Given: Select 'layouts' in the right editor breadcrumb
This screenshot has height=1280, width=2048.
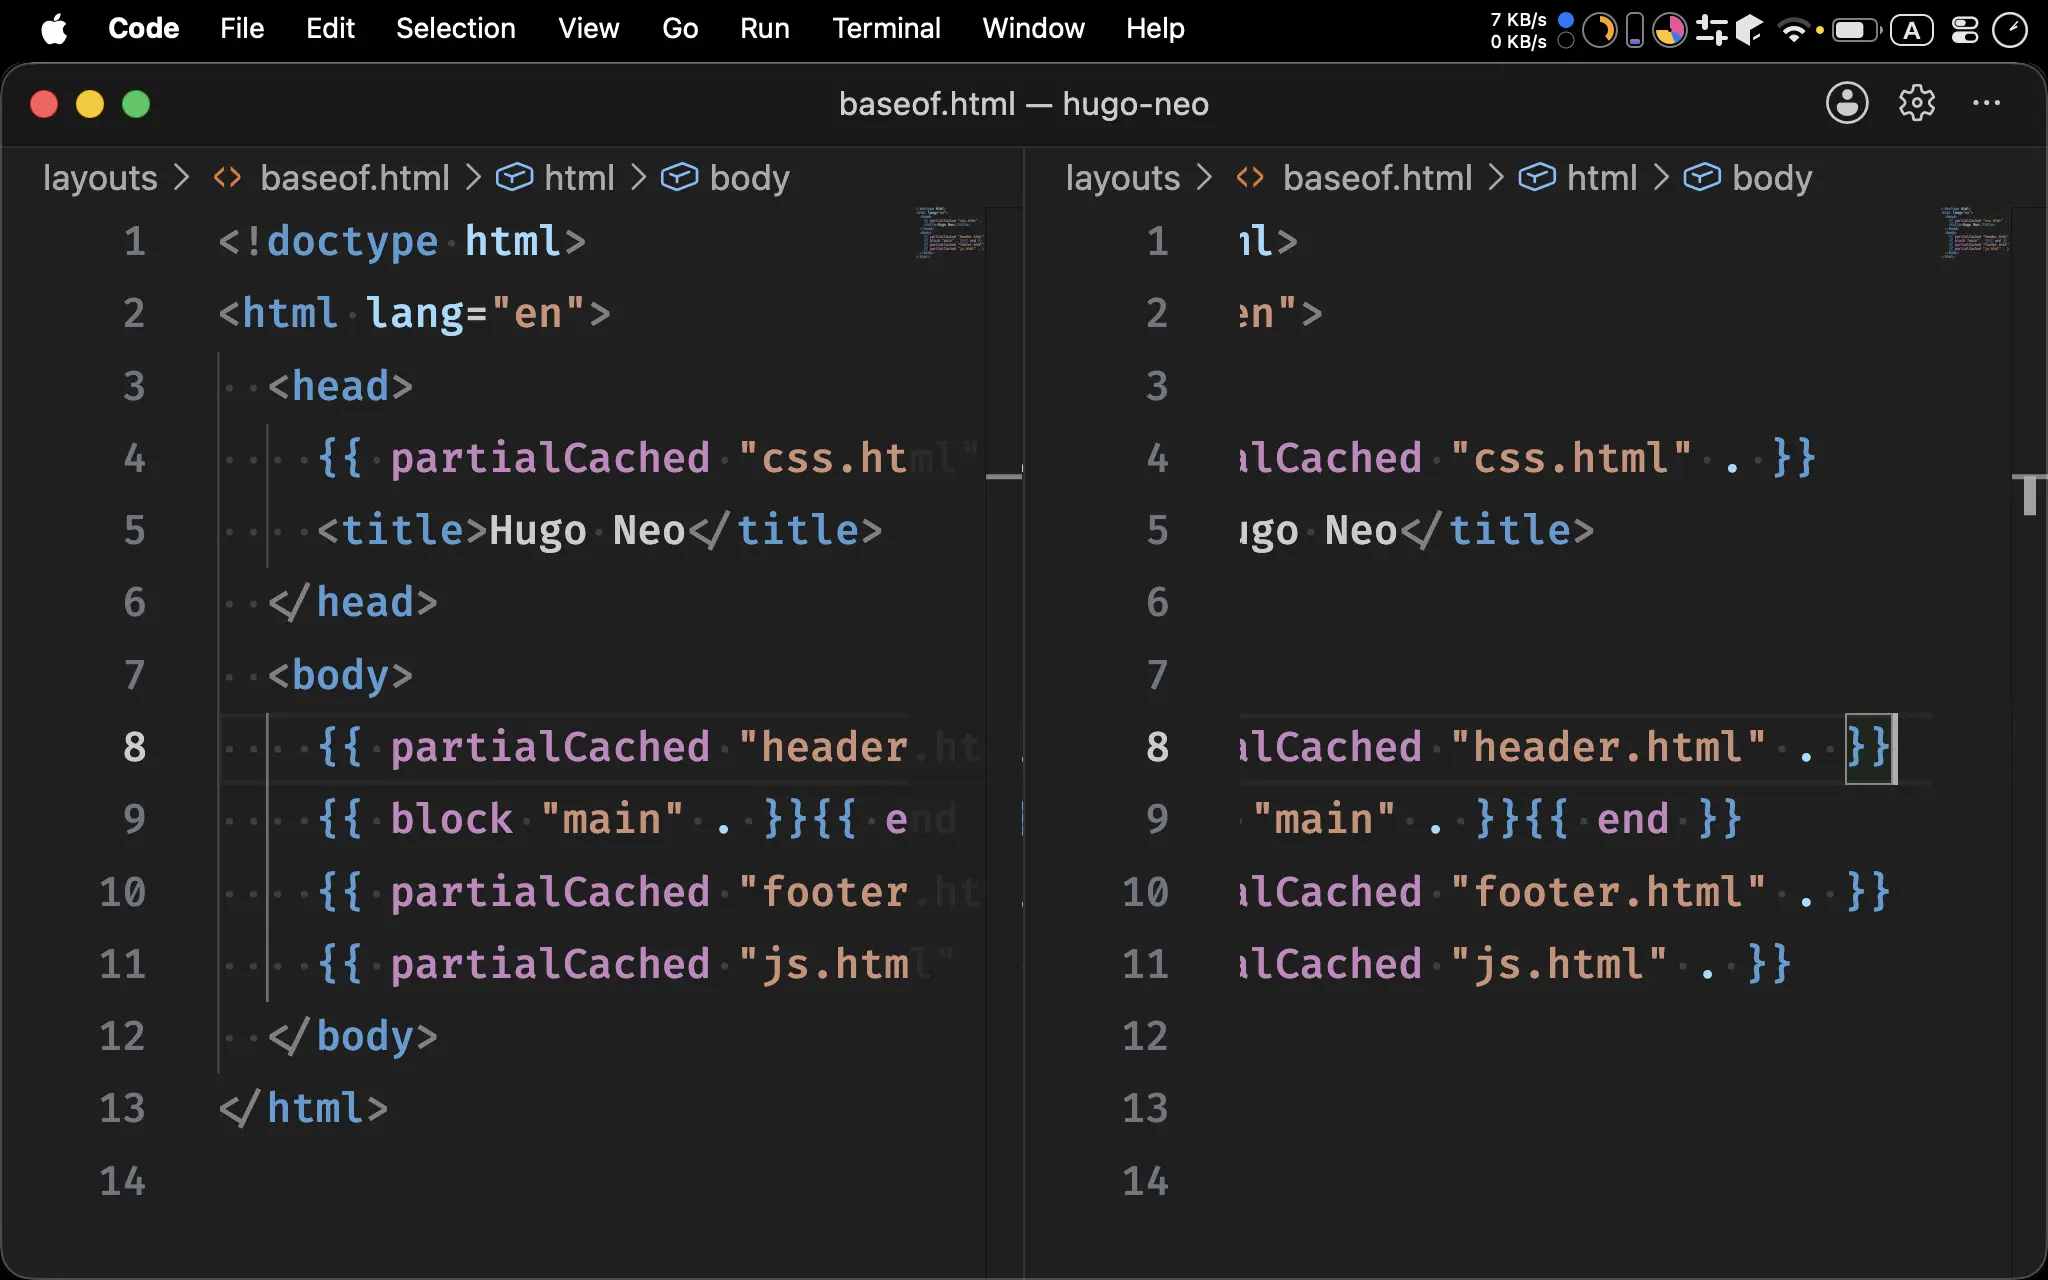Looking at the screenshot, I should [1123, 178].
